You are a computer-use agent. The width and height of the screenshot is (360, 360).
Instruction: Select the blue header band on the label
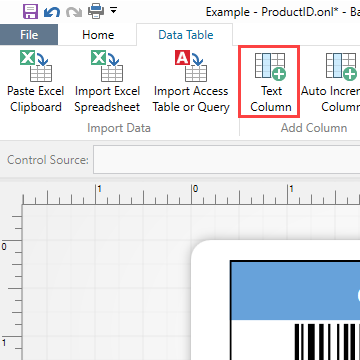click(296, 291)
